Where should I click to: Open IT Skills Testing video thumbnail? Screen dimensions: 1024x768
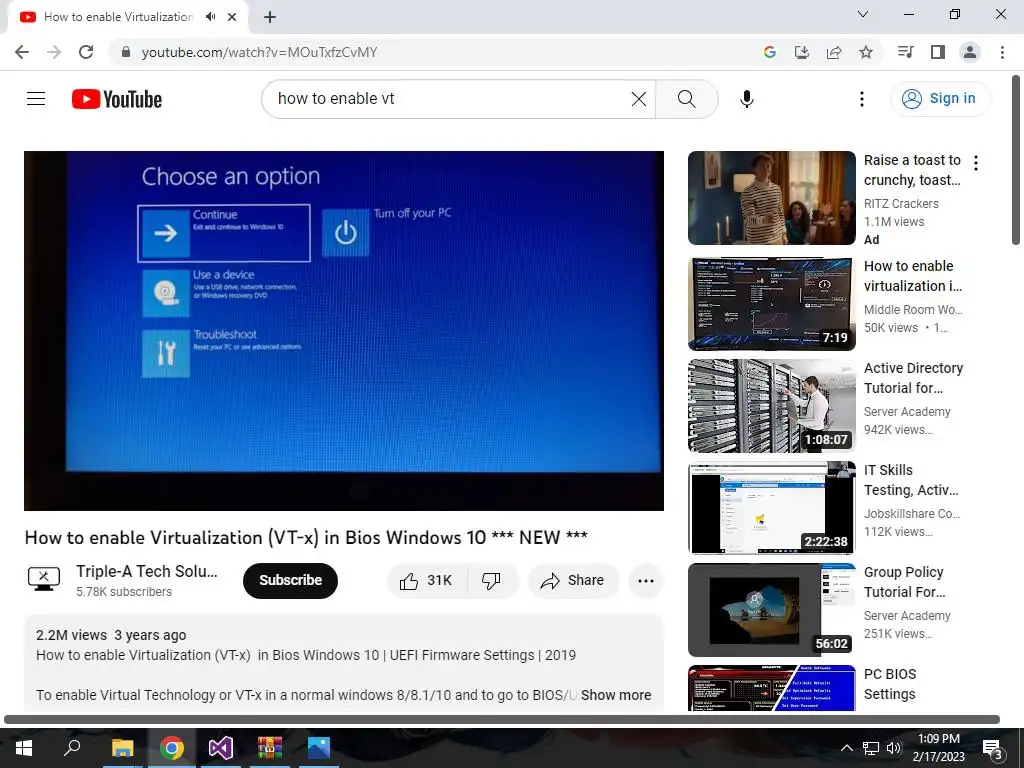pyautogui.click(x=771, y=507)
